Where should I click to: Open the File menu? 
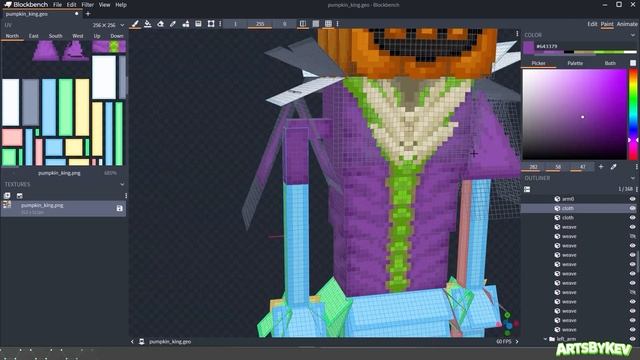(57, 4)
